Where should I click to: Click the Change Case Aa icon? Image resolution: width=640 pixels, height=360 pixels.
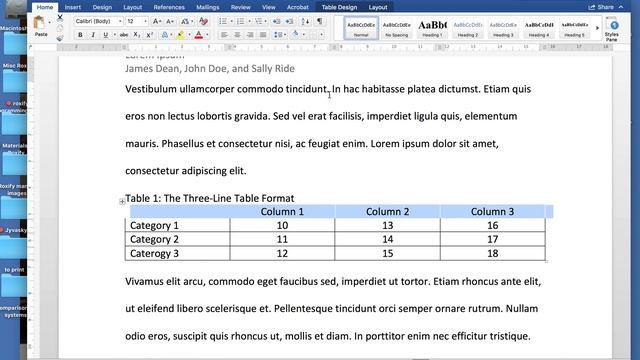tap(185, 21)
